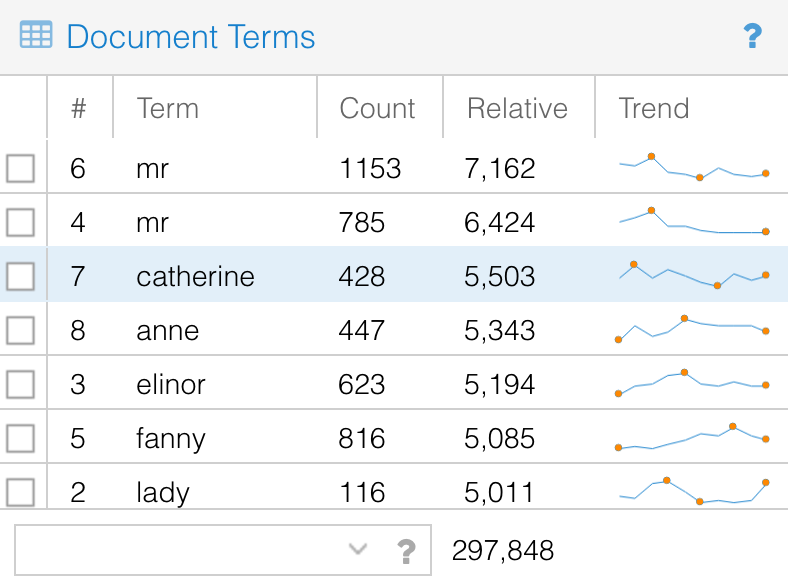Click the help icon beside the search box

coord(406,550)
